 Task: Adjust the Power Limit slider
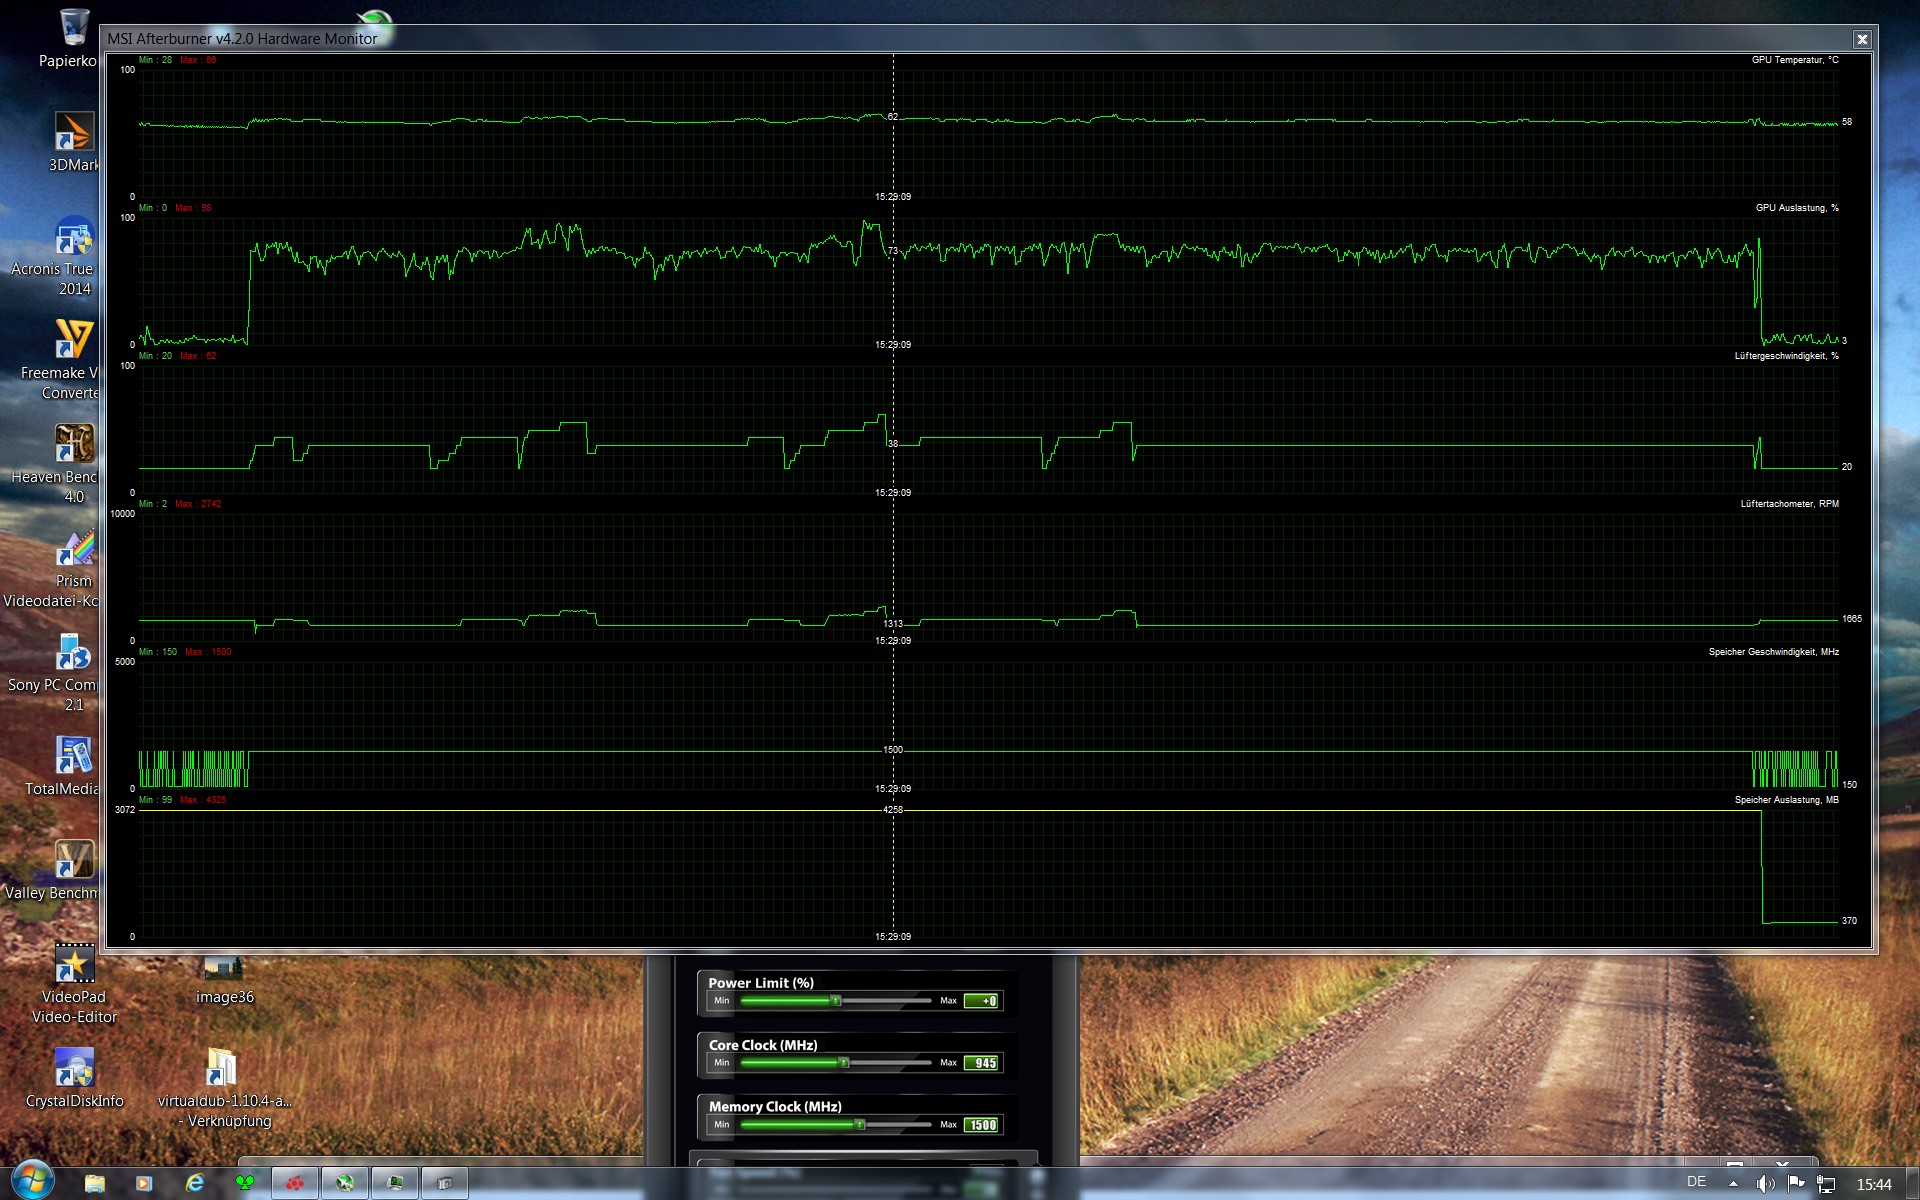pos(836,1000)
